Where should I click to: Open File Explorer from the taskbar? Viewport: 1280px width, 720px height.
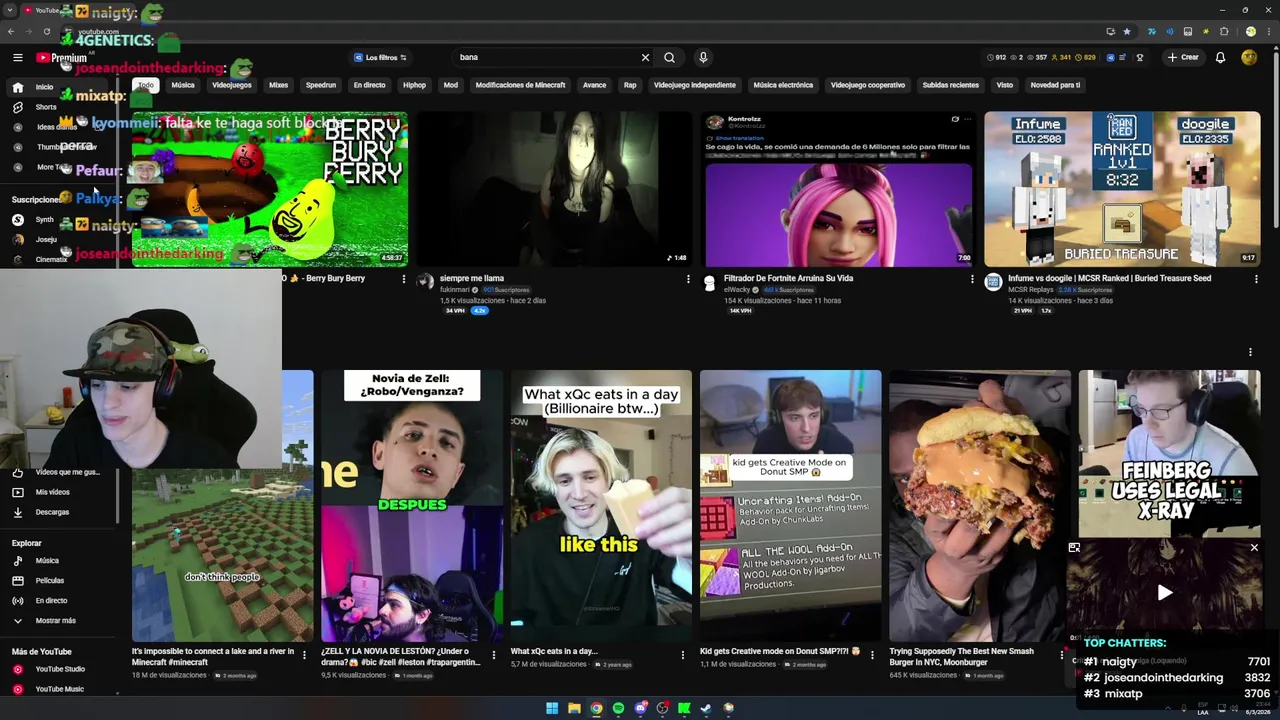574,708
